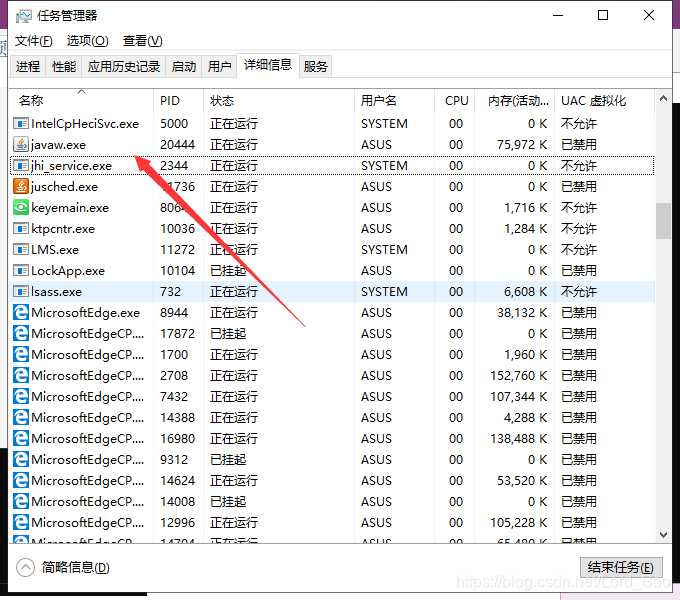The height and width of the screenshot is (600, 680).
Task: Click Edge icon of PID 14008 row
Action: (20, 501)
